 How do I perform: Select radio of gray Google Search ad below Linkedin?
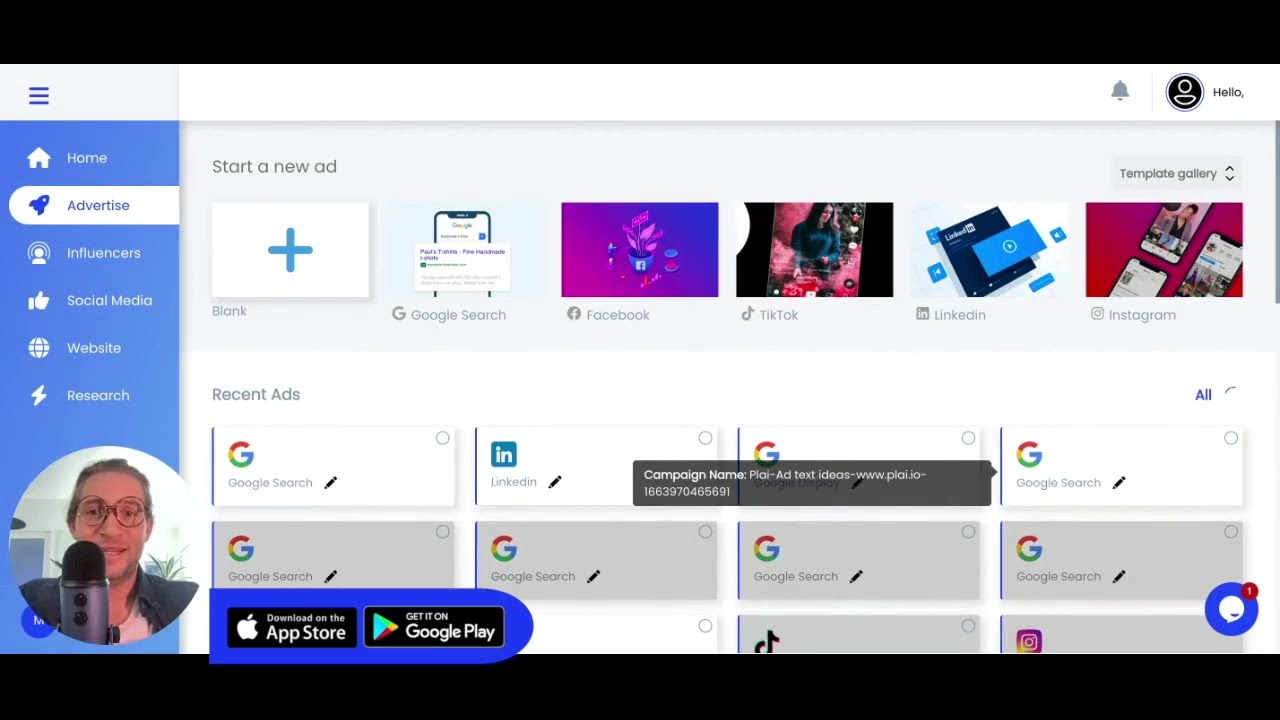click(x=705, y=532)
